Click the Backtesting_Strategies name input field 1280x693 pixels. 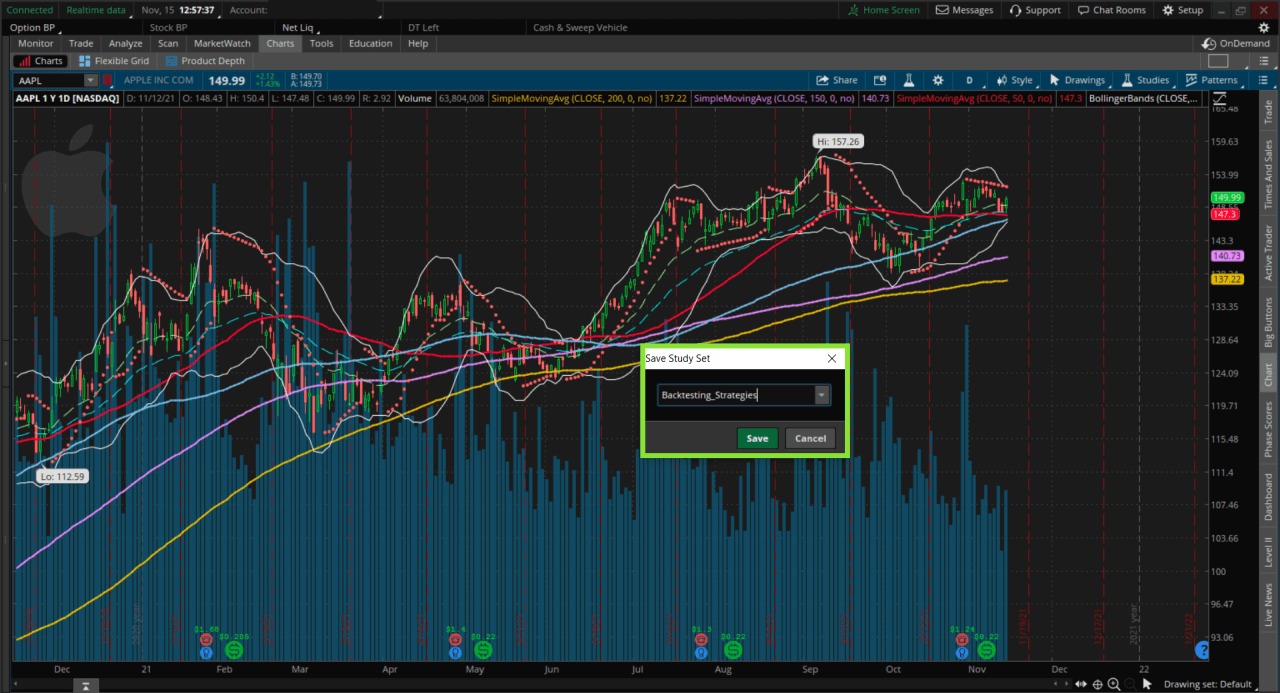[x=735, y=394]
